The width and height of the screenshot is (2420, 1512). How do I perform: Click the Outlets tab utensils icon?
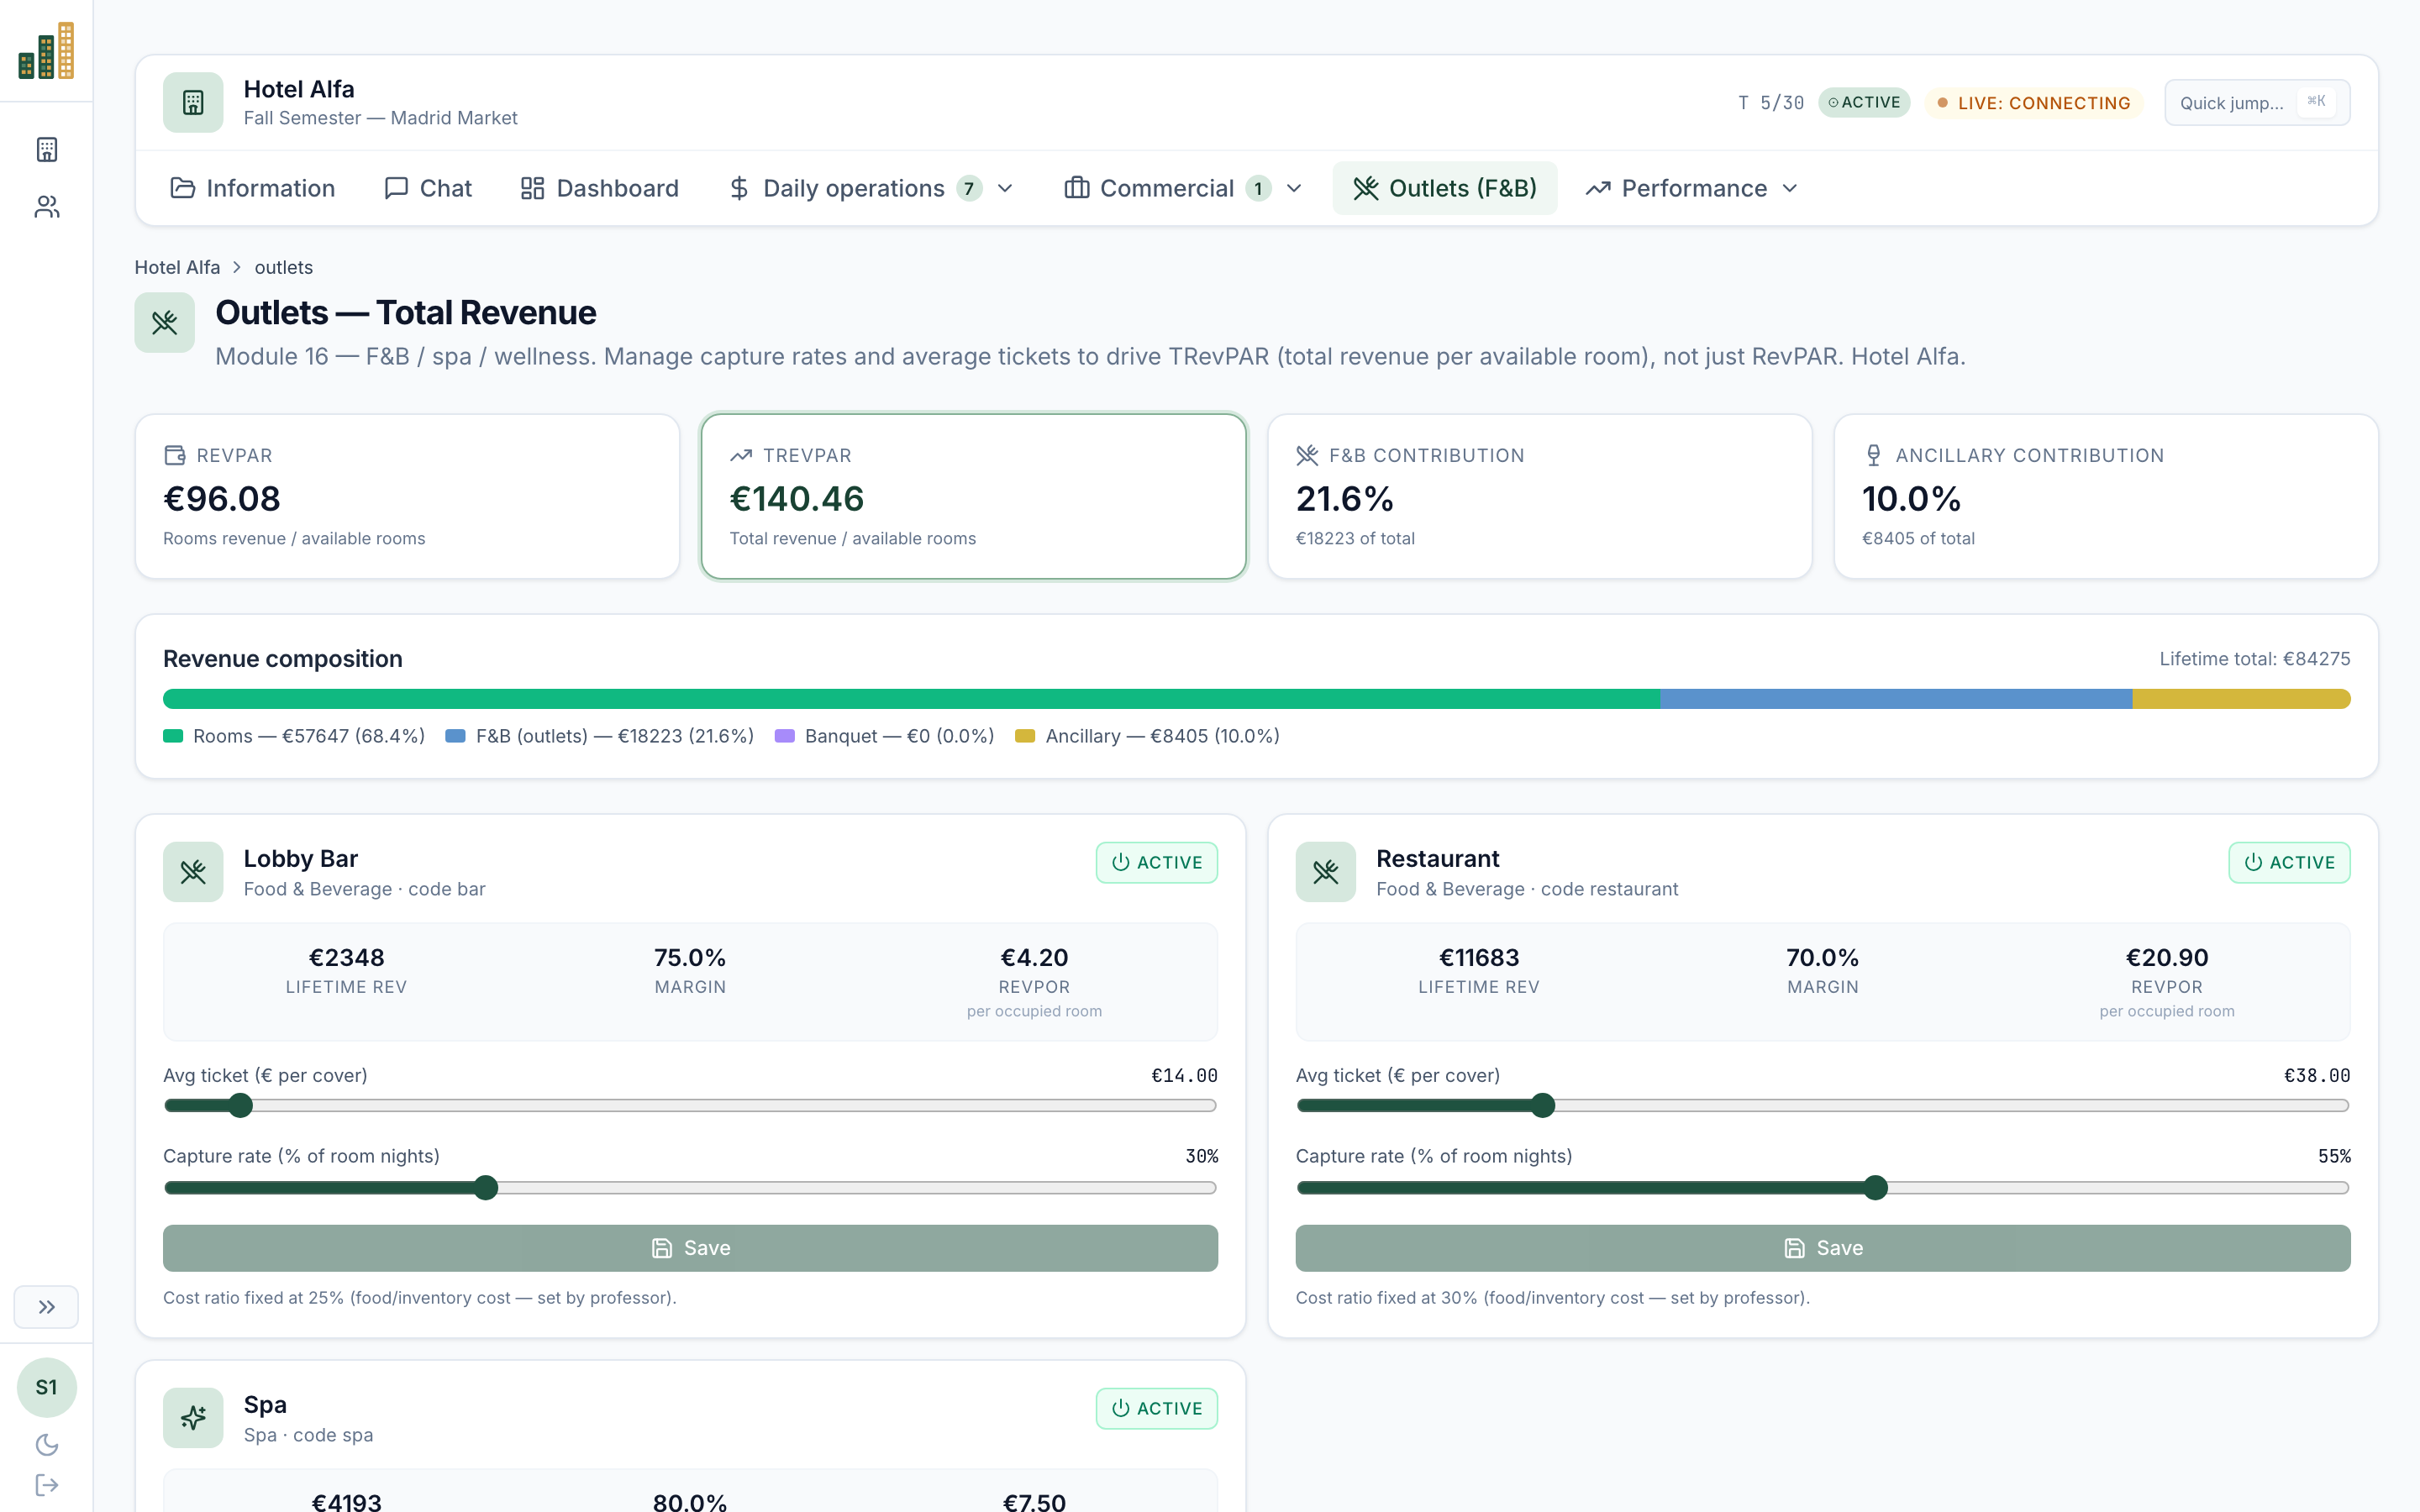[x=1366, y=188]
